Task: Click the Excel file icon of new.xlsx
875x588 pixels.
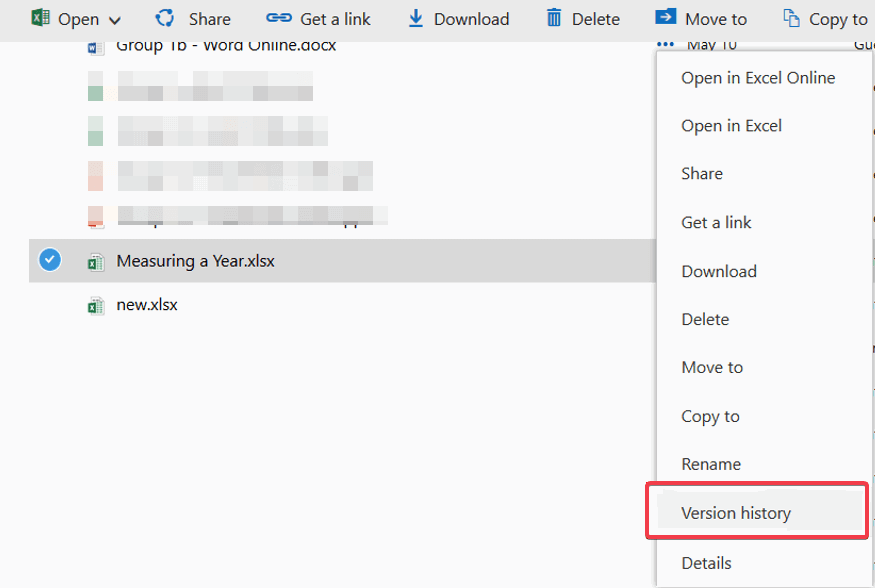Action: (96, 305)
